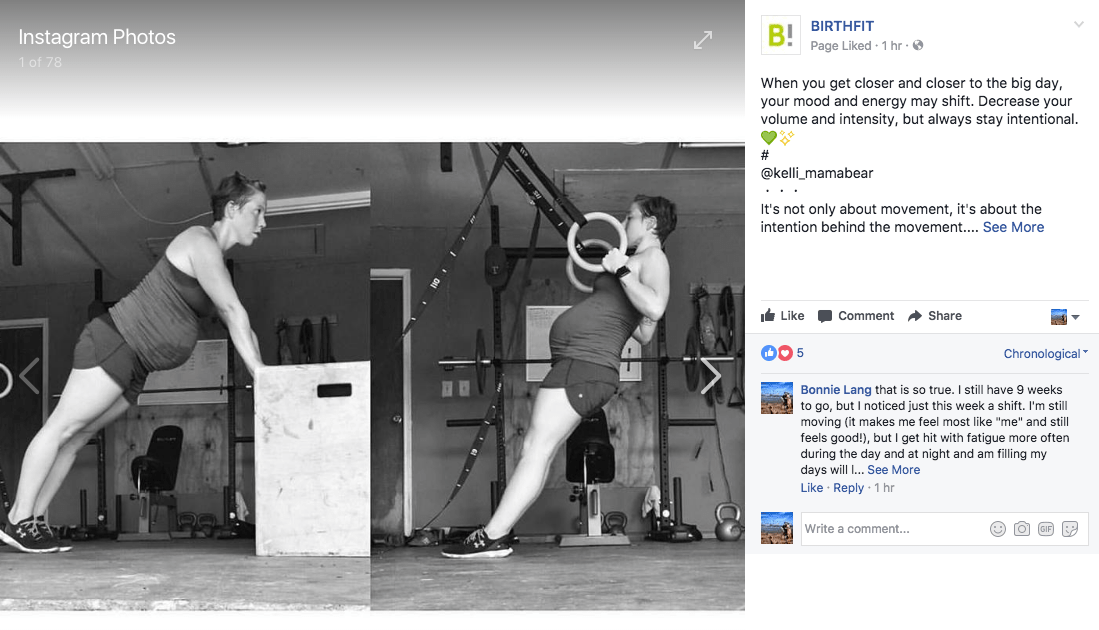Switch commenting identity via avatar dropdown
This screenshot has height=630, width=1099.
pos(1065,317)
